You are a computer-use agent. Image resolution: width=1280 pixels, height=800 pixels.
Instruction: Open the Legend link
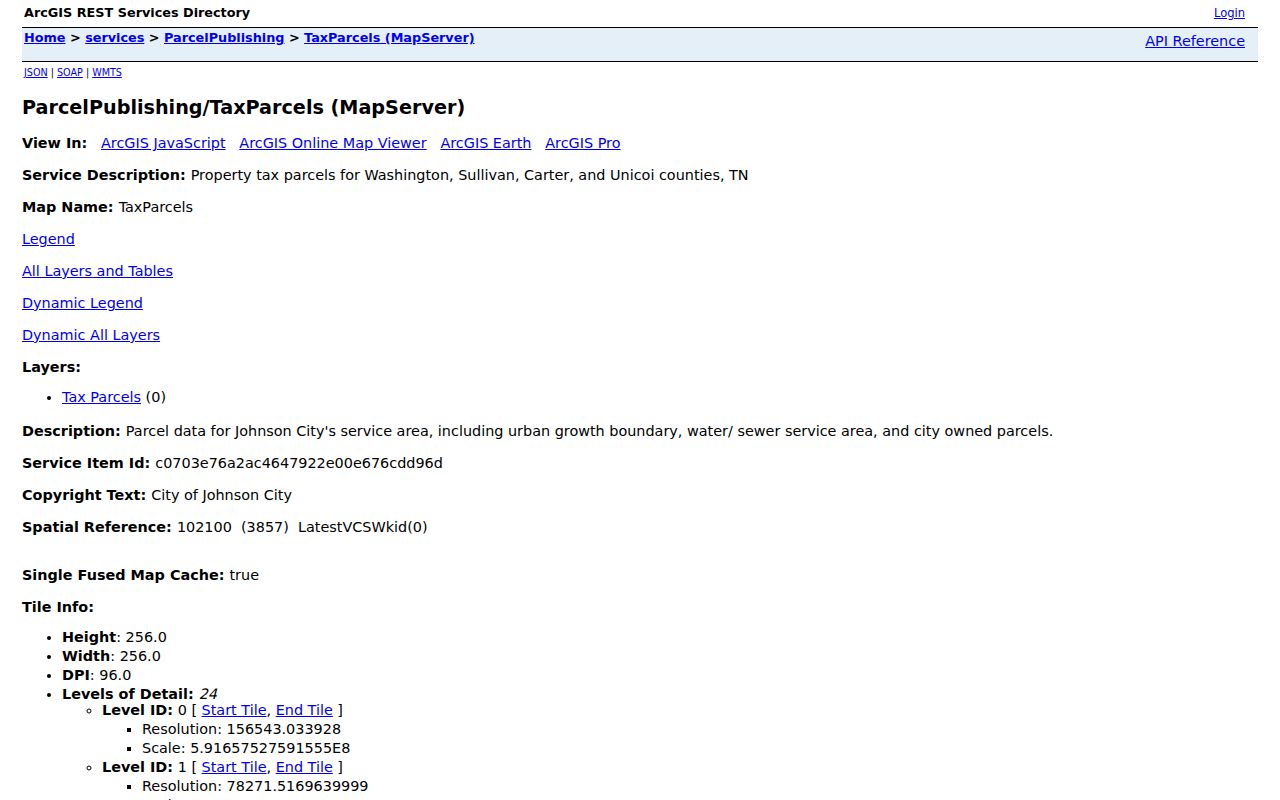[x=48, y=239]
